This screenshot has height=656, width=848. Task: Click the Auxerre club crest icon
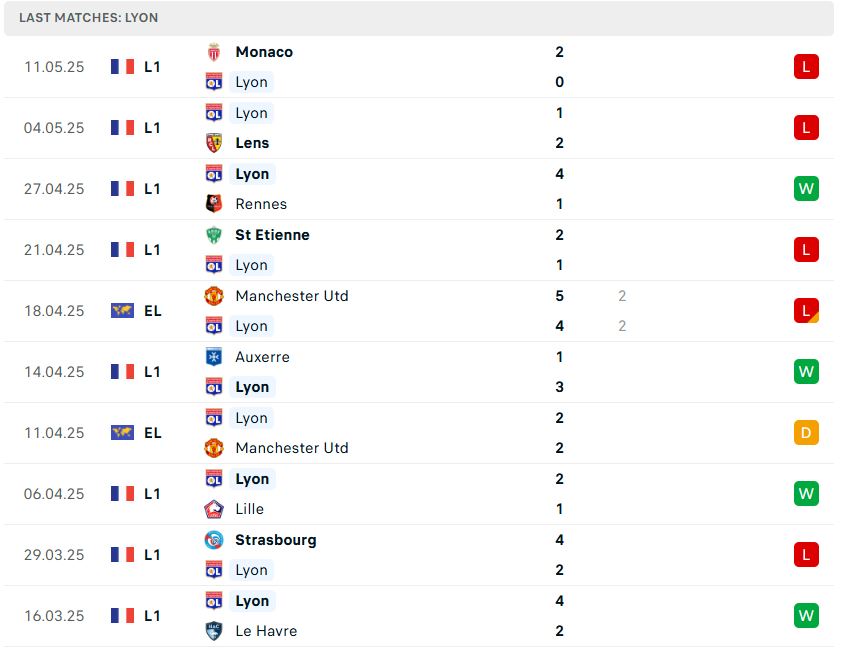click(214, 357)
